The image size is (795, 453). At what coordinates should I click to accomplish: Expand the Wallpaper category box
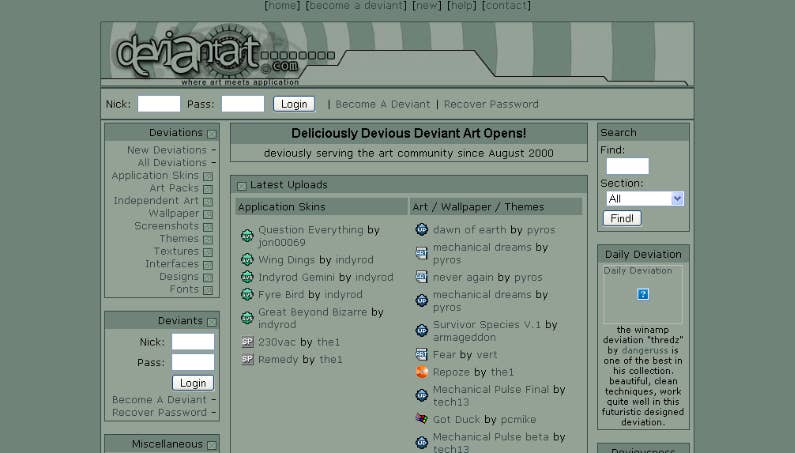pos(208,215)
